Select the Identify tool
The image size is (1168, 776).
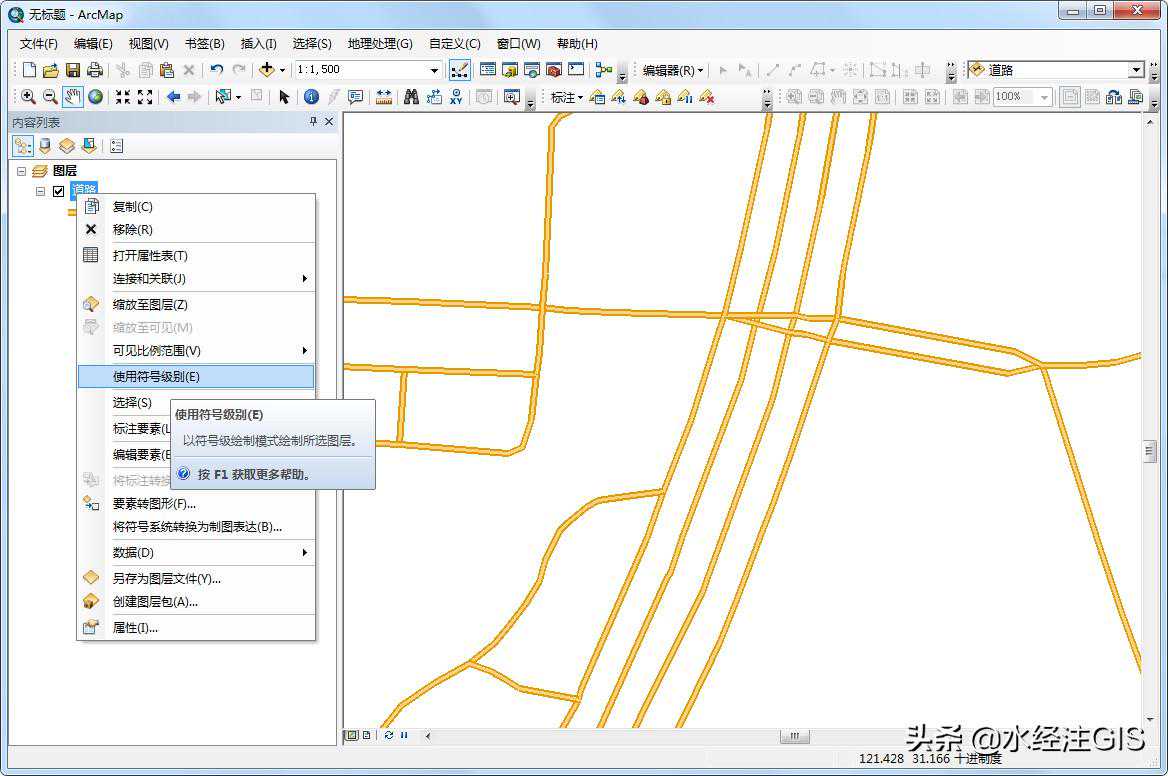311,97
